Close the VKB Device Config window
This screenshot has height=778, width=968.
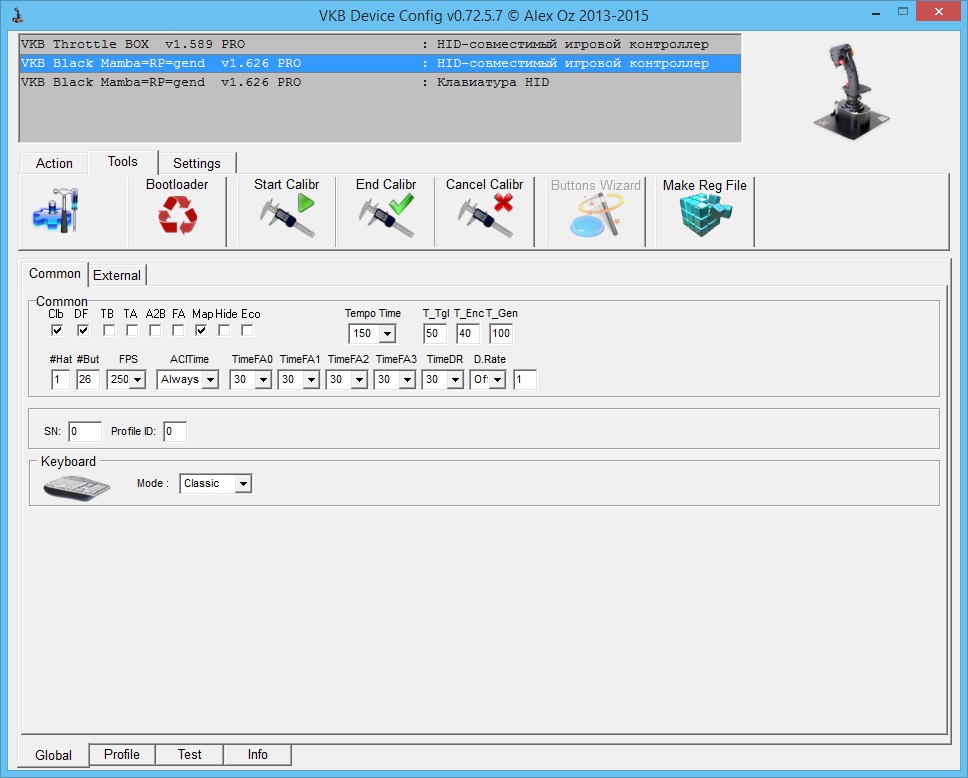click(939, 12)
